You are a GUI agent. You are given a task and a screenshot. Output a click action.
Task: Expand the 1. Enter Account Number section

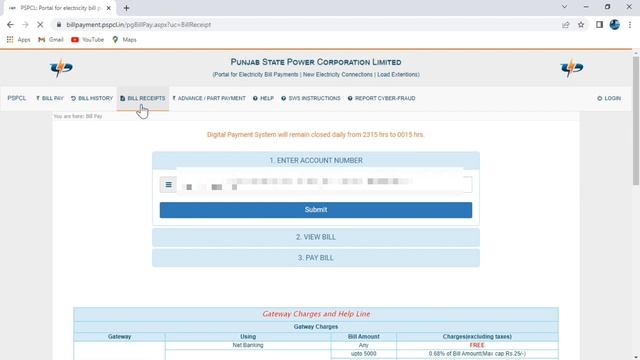(316, 160)
